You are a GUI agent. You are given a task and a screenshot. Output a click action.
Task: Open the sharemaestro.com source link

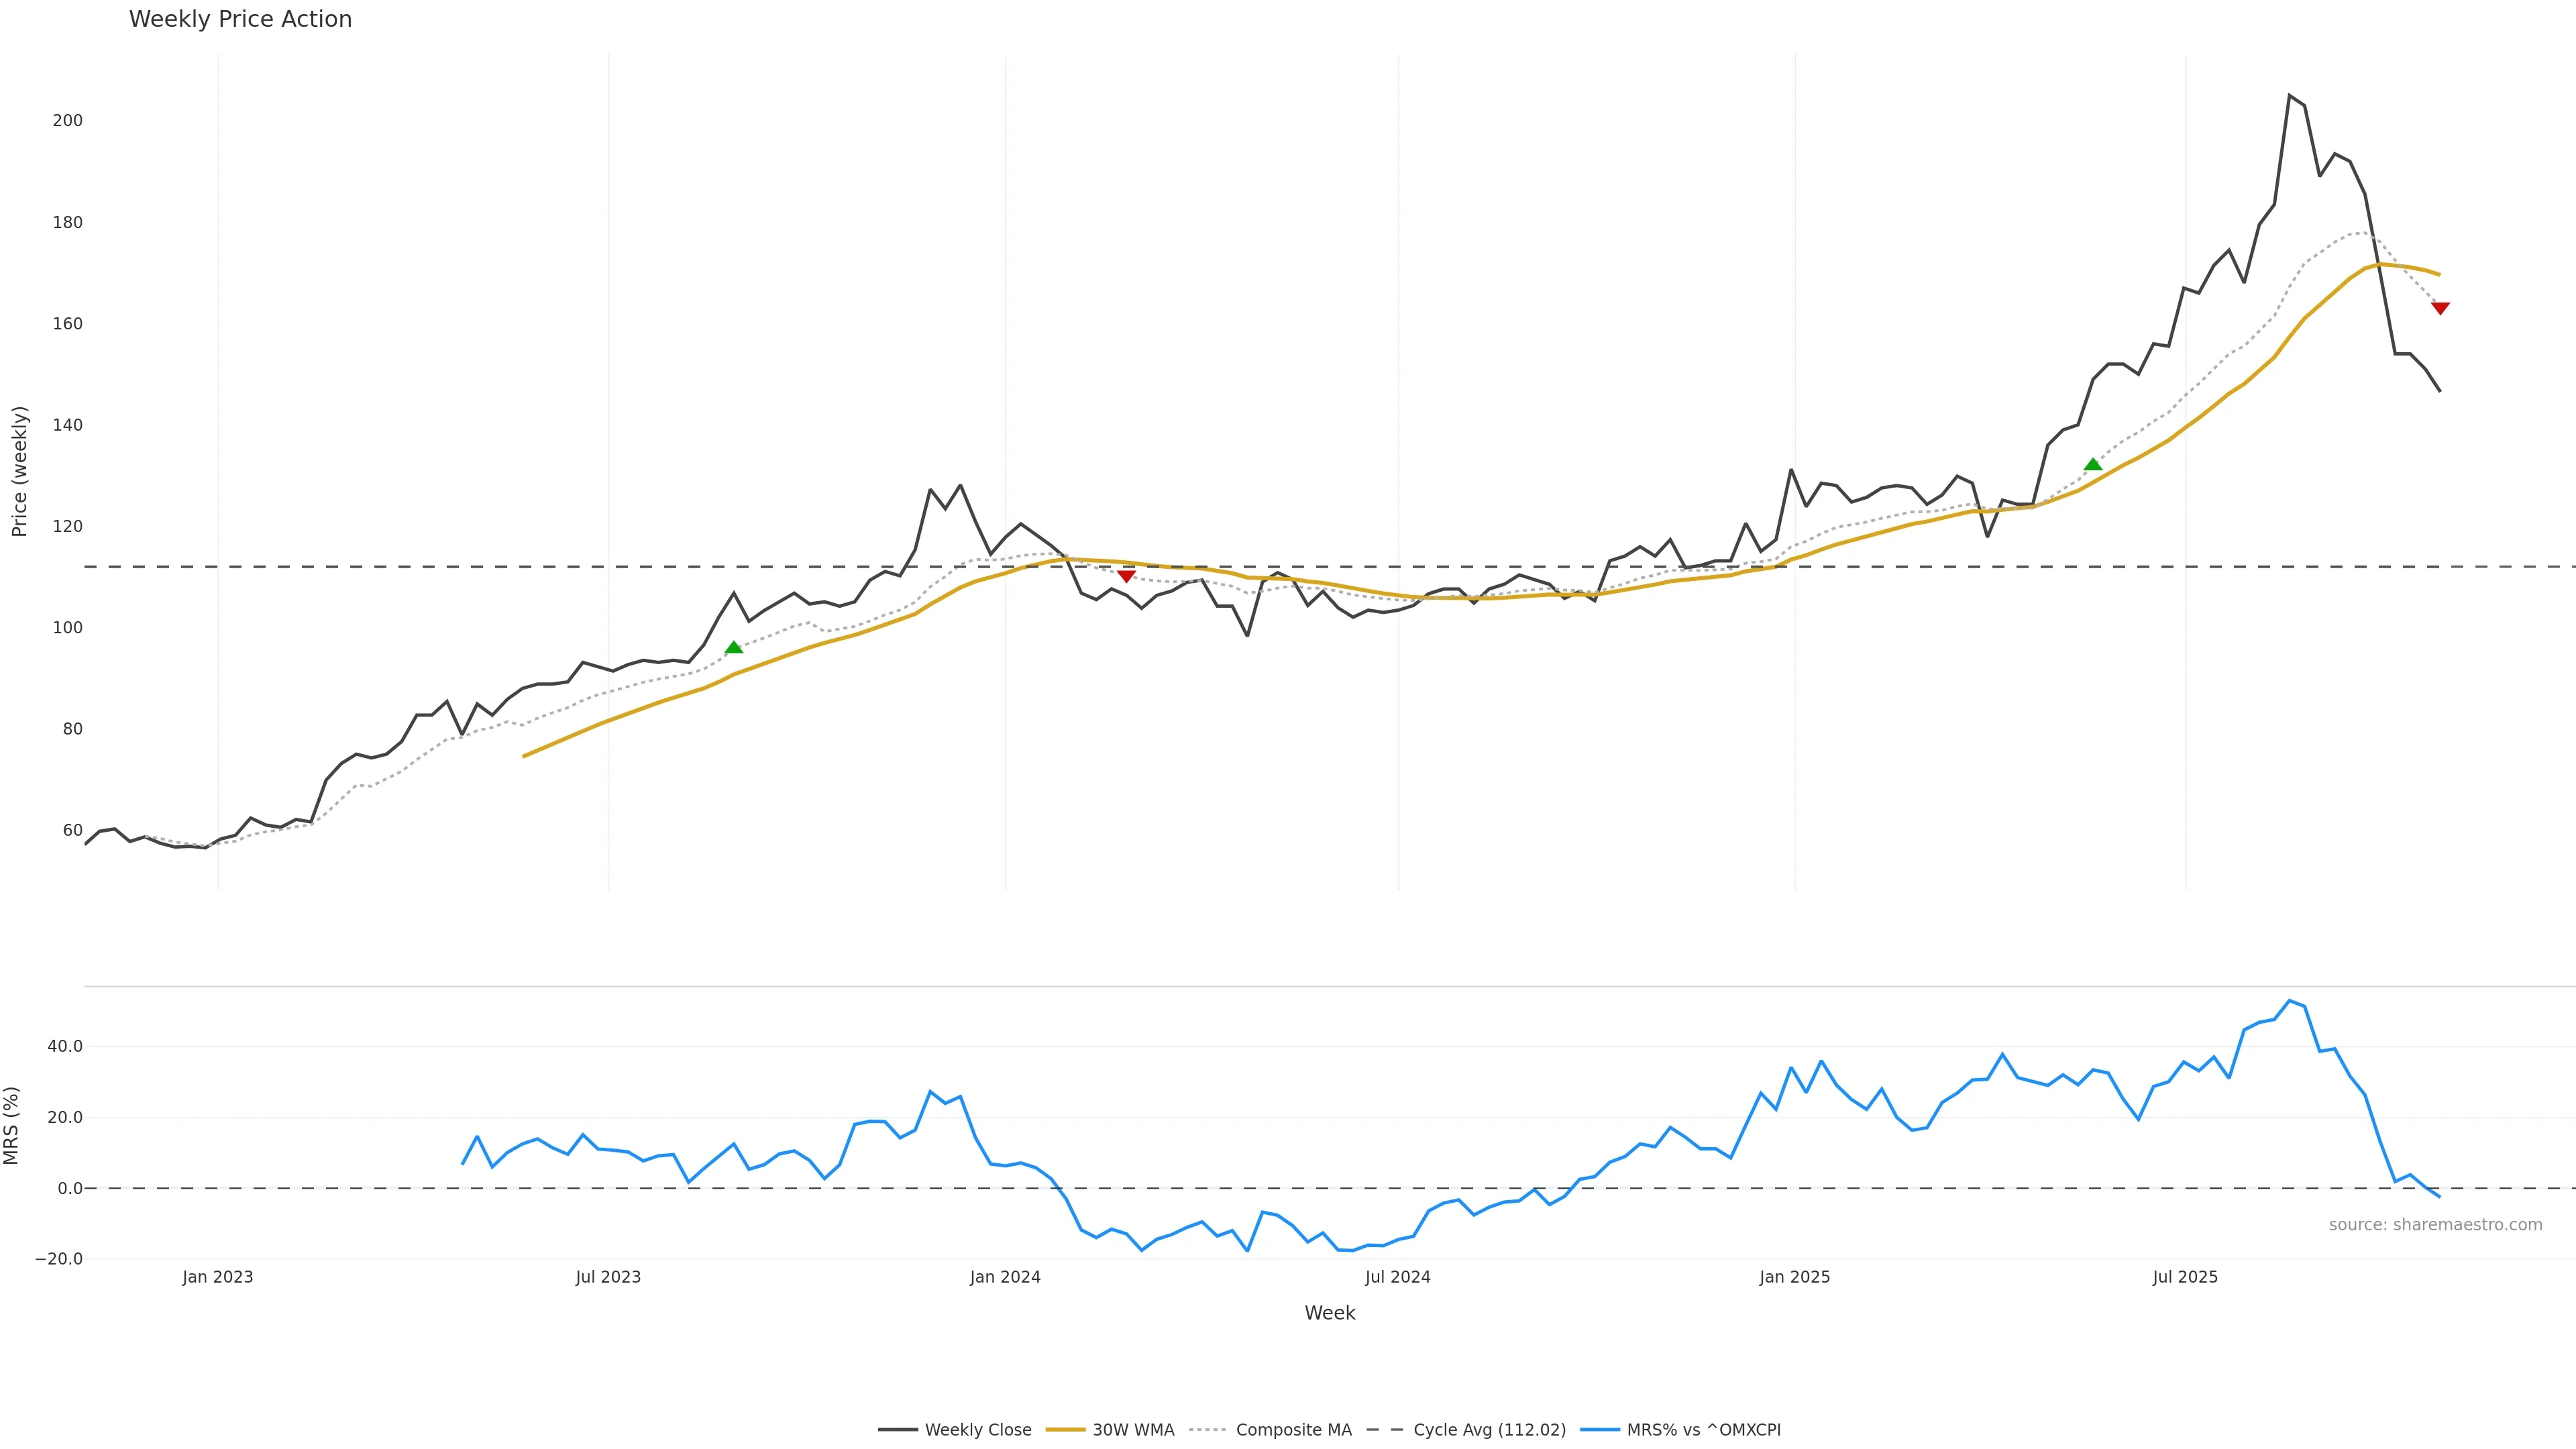click(2435, 1225)
